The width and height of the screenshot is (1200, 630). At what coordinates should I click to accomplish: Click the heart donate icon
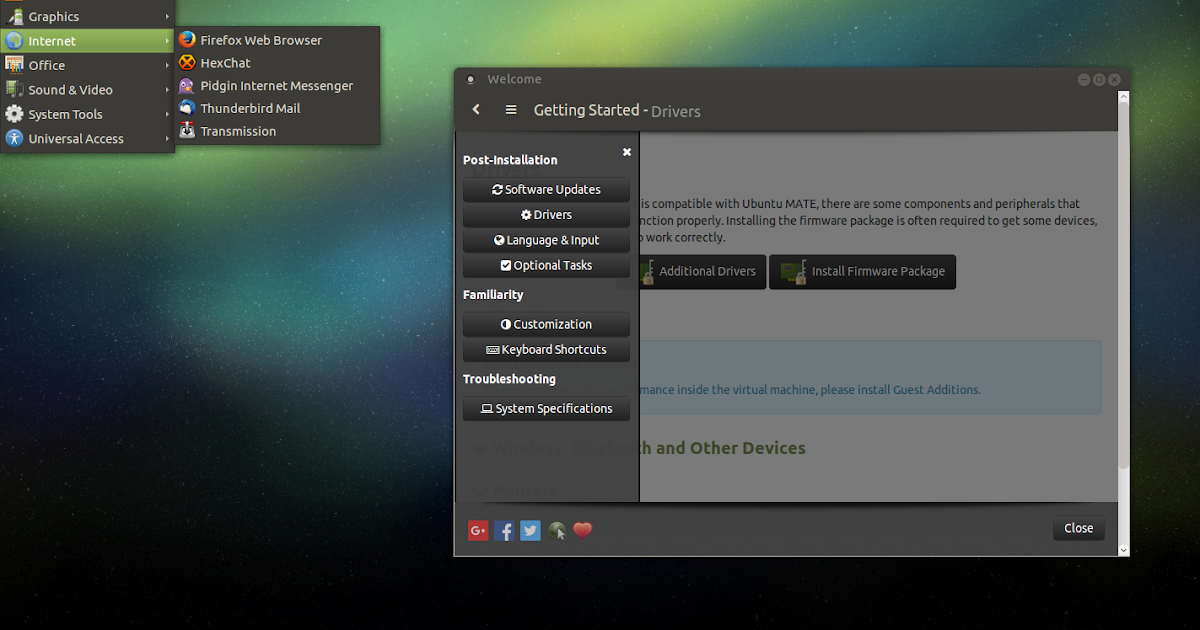pyautogui.click(x=582, y=530)
